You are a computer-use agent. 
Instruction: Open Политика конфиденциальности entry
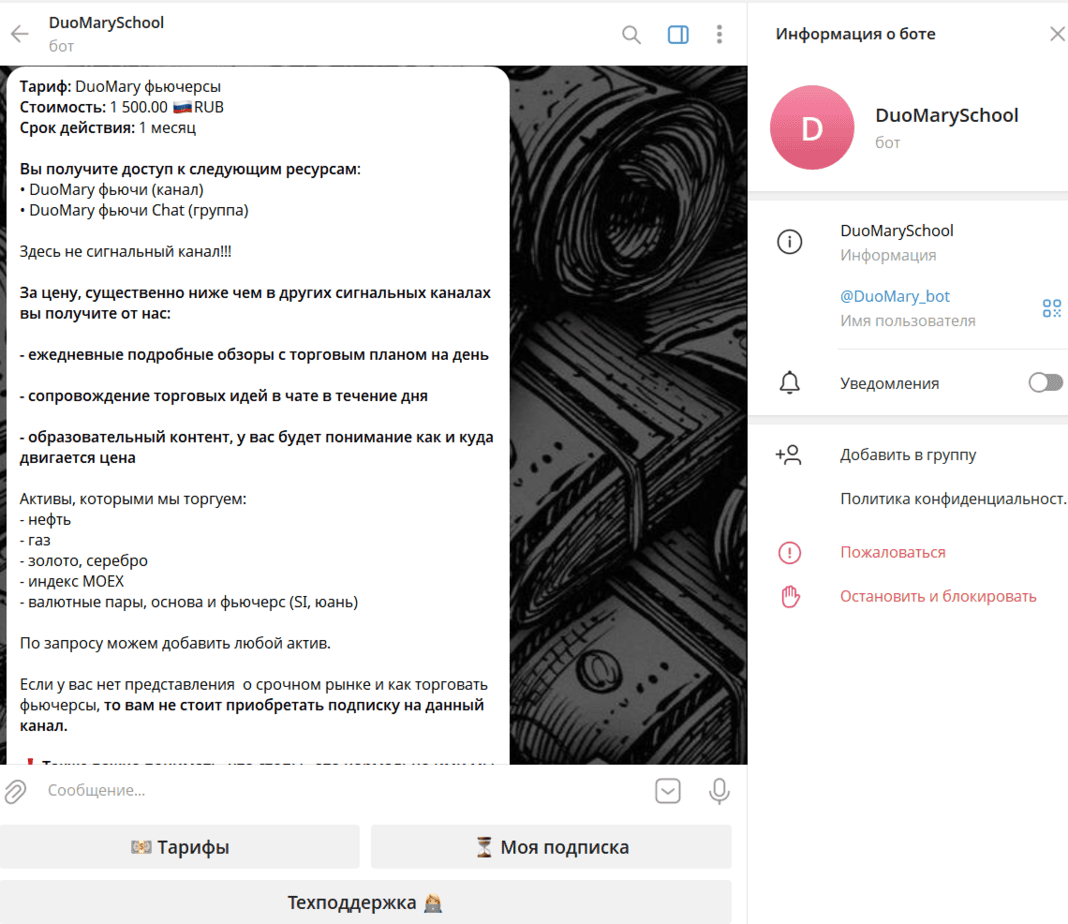(952, 499)
